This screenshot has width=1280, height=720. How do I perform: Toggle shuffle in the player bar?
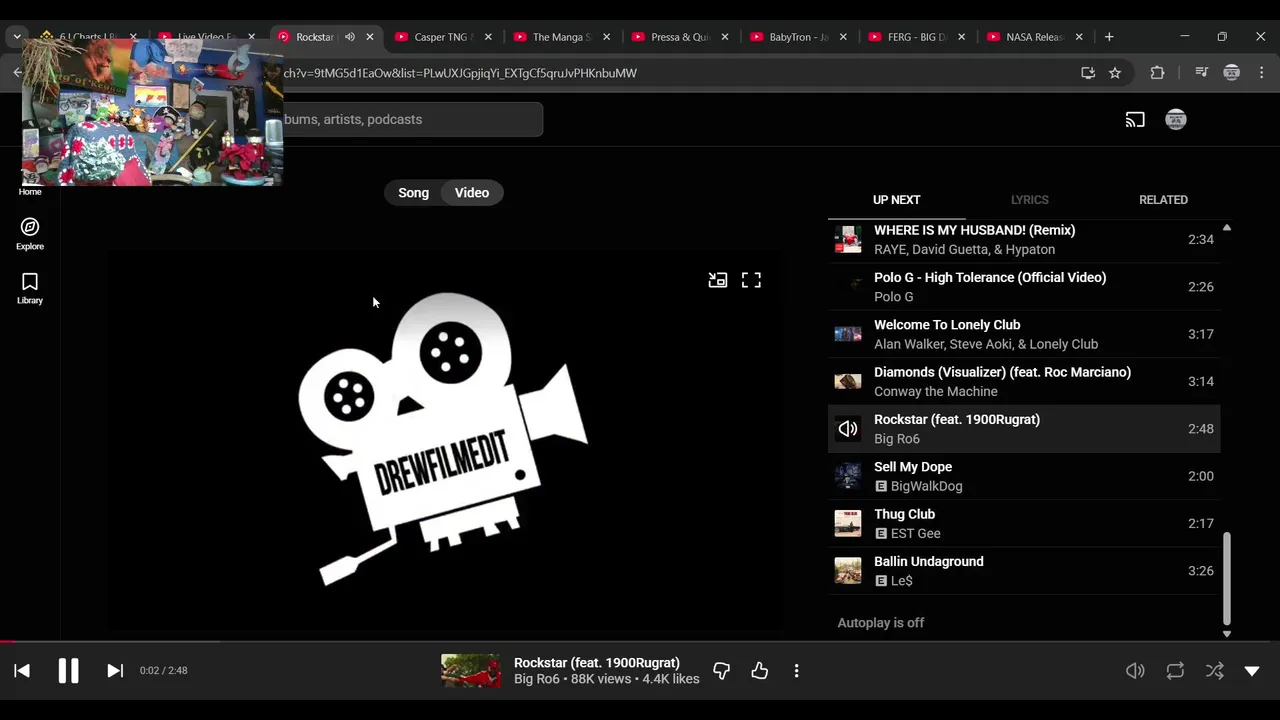pos(1214,671)
